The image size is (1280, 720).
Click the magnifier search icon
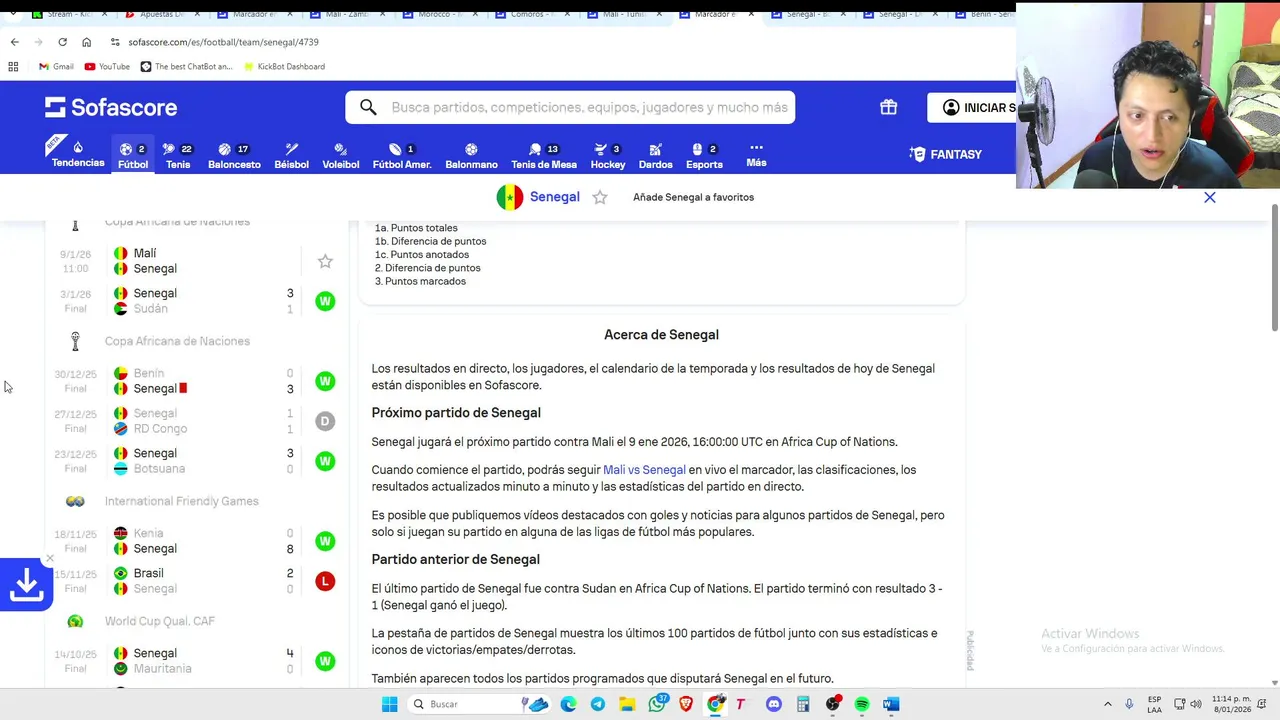(368, 107)
